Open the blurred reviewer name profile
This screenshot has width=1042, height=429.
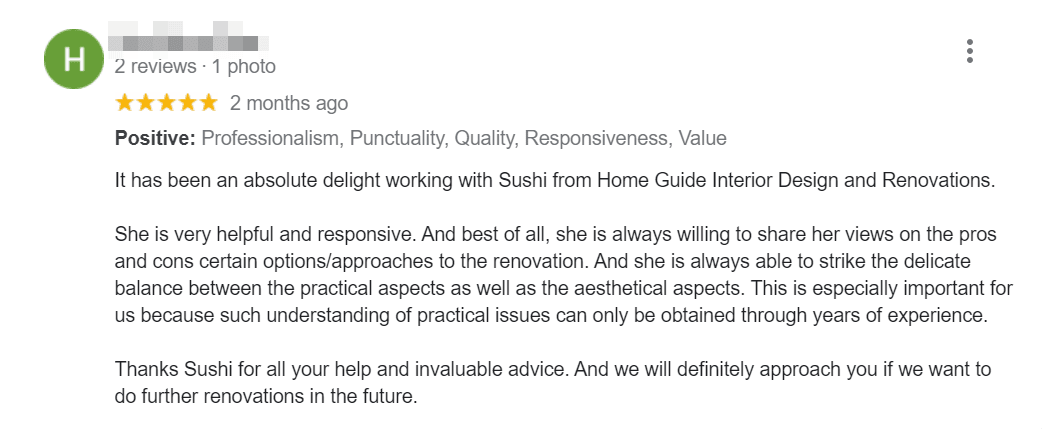pos(188,37)
